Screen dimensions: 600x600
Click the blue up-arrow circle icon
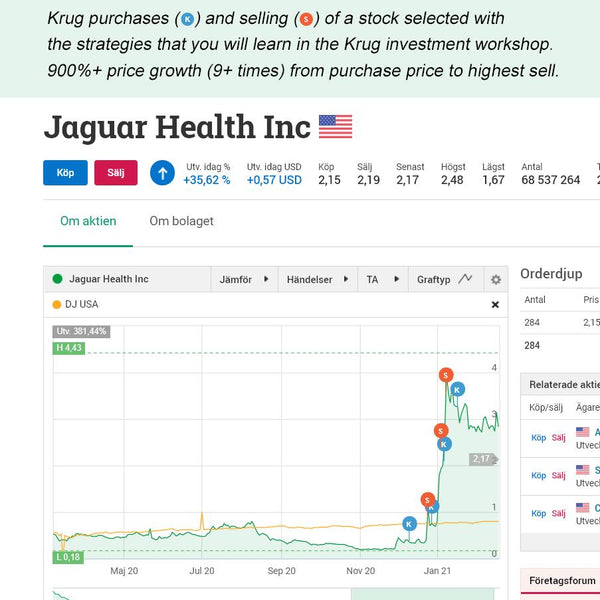click(x=162, y=173)
